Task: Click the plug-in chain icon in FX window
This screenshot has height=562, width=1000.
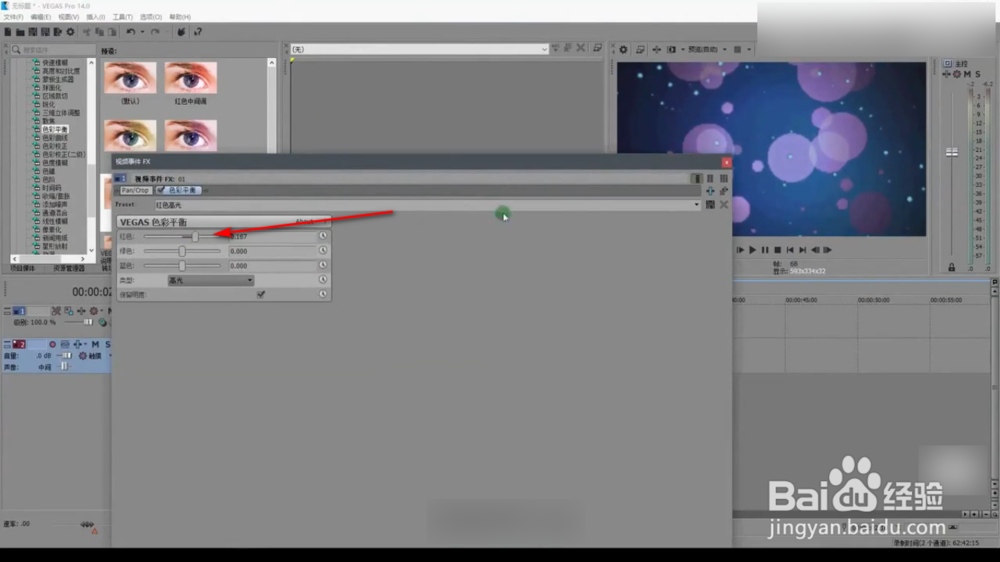Action: click(710, 191)
